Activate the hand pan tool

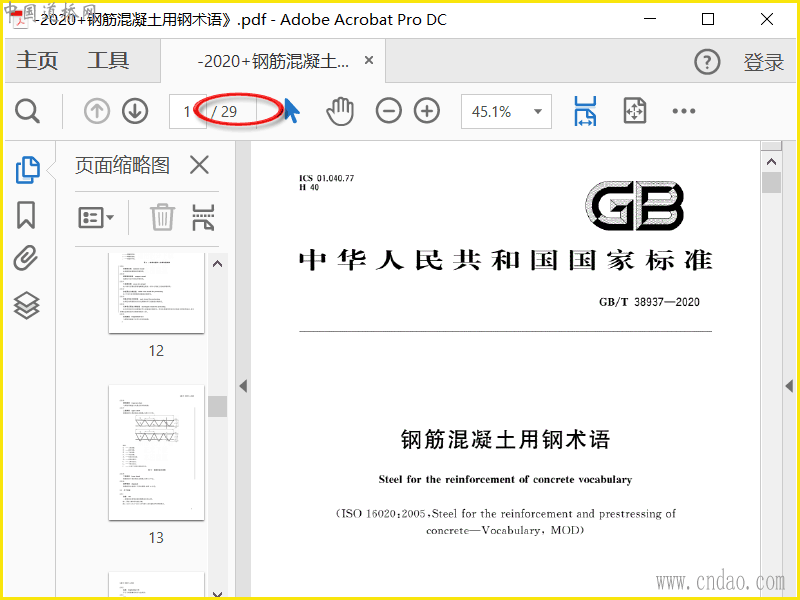click(x=340, y=111)
